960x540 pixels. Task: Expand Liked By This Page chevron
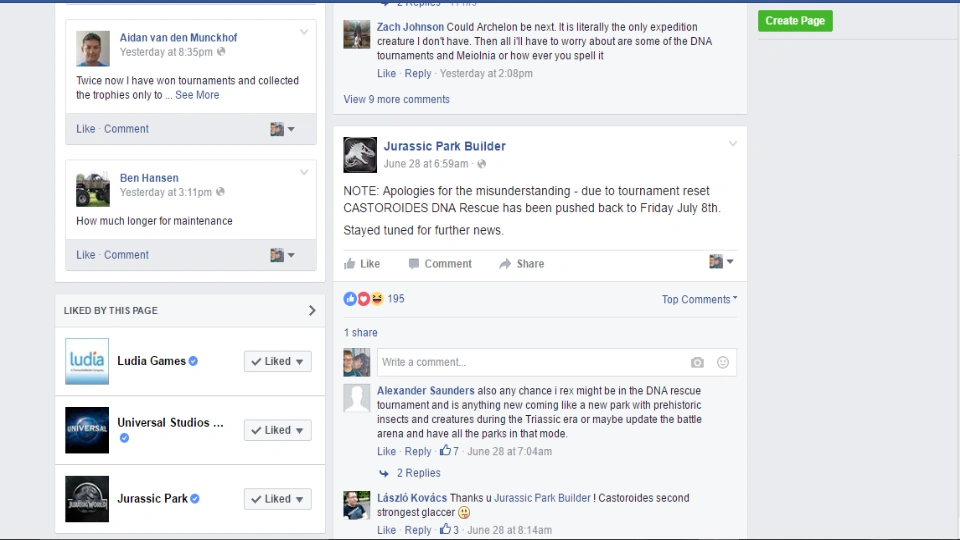pos(312,310)
